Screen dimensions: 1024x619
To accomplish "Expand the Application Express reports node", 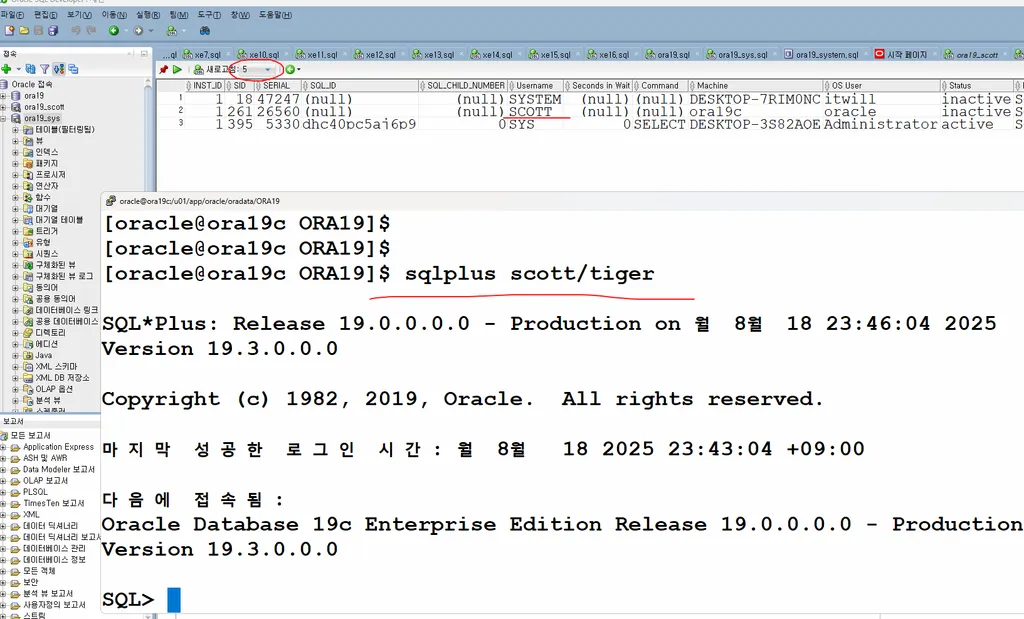I will [x=3, y=447].
